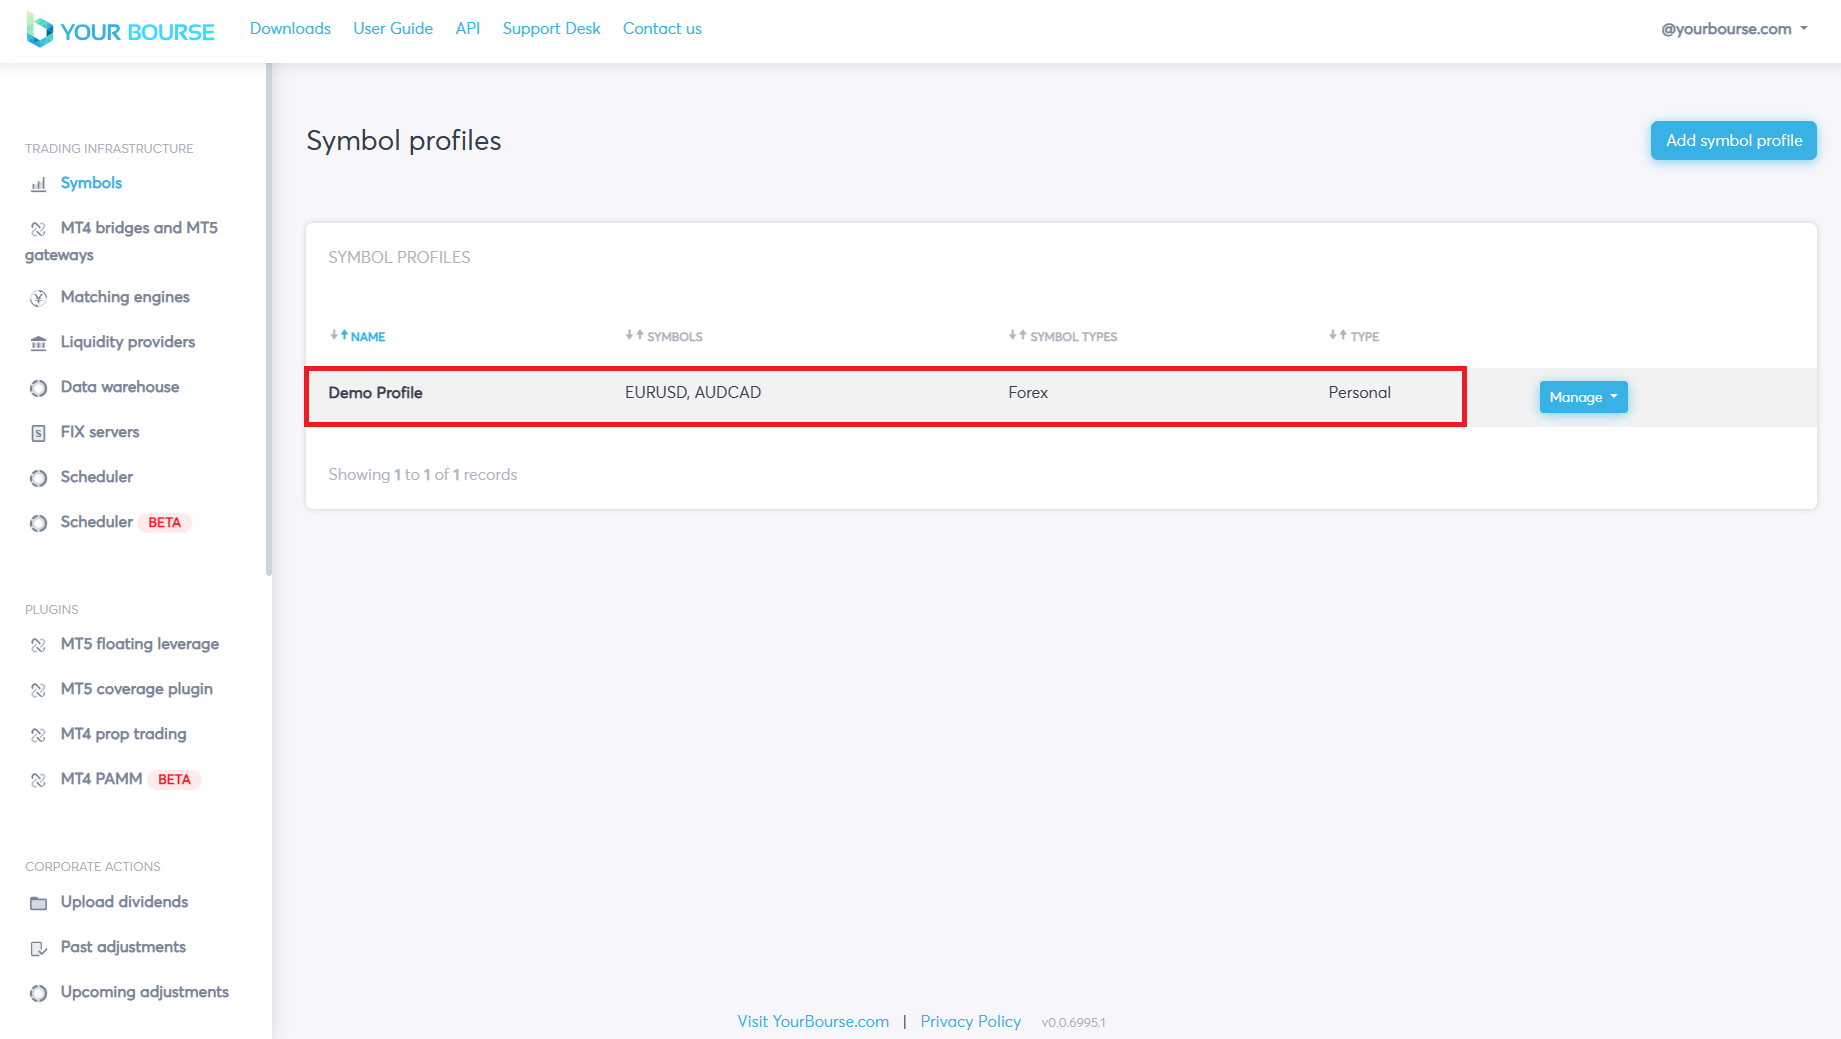Click the Past adjustments icon
Screen dimensions: 1841x1039
[x=38, y=948]
